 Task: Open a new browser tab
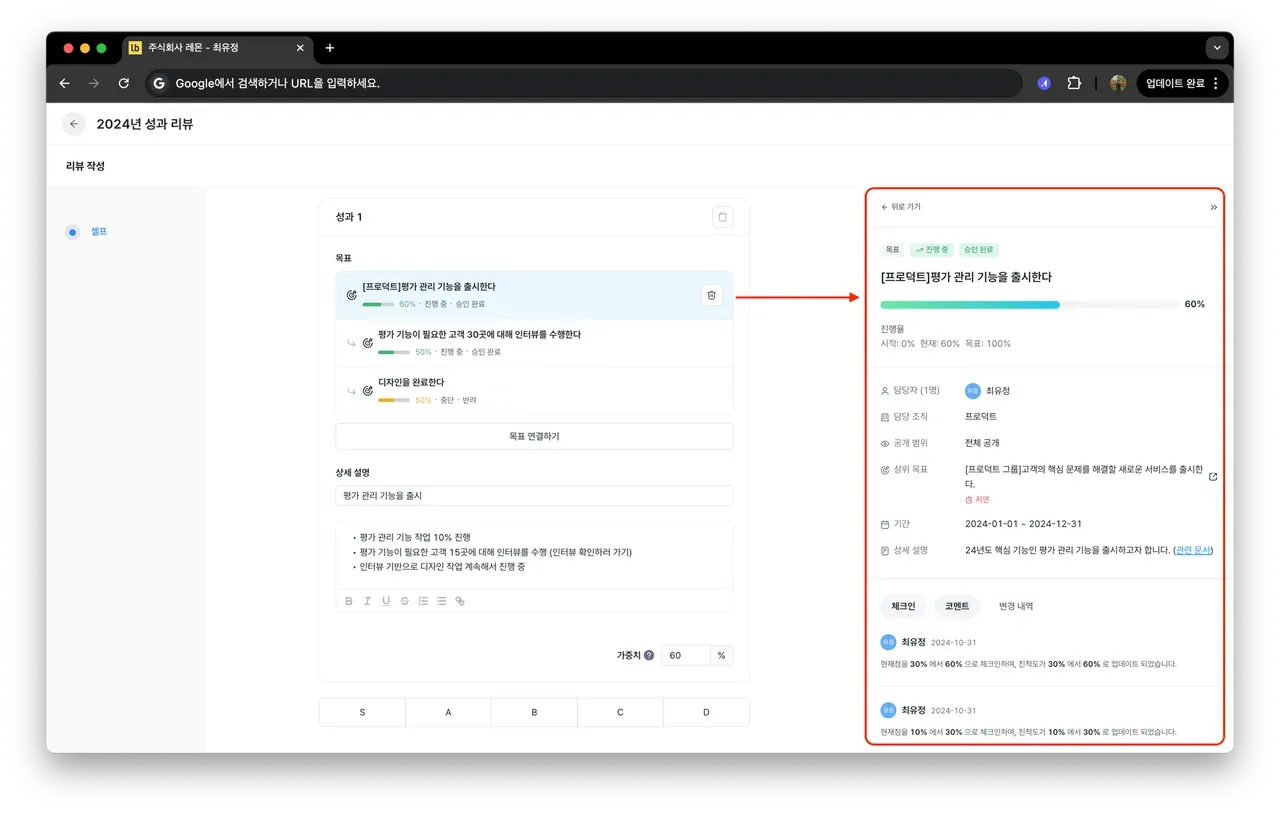330,48
